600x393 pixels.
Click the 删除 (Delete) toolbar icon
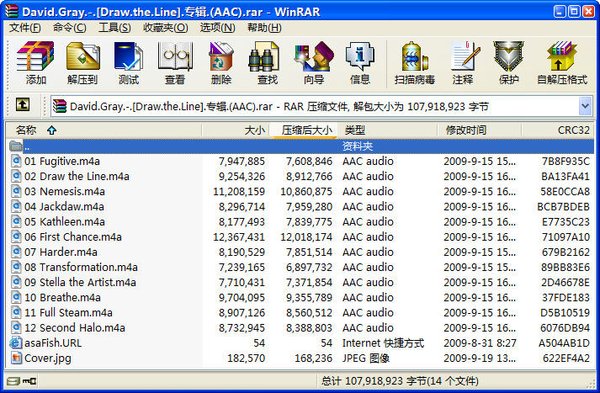point(221,56)
